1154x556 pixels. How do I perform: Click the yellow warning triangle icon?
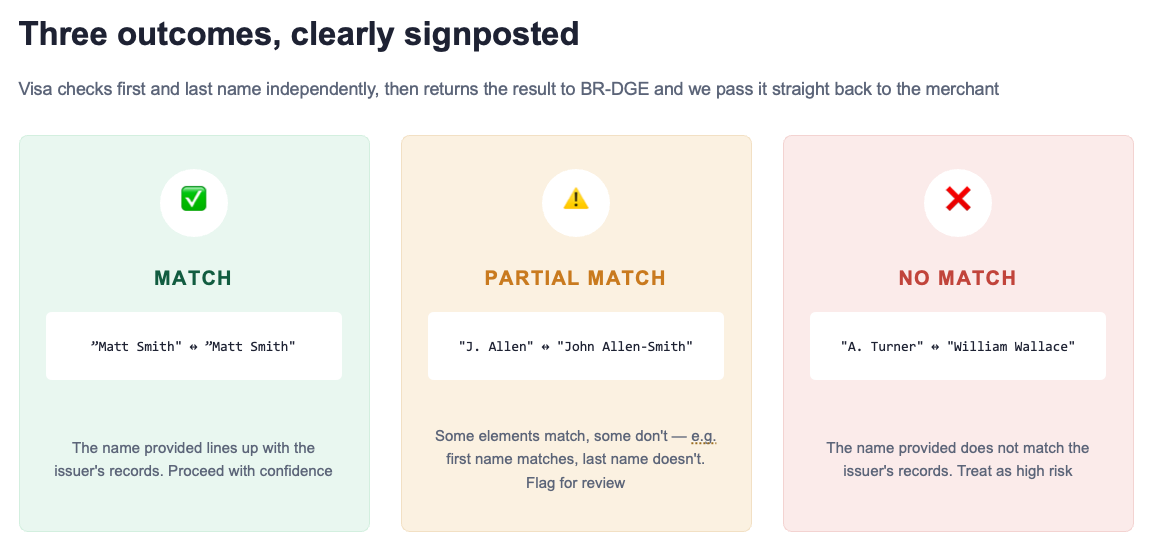576,199
